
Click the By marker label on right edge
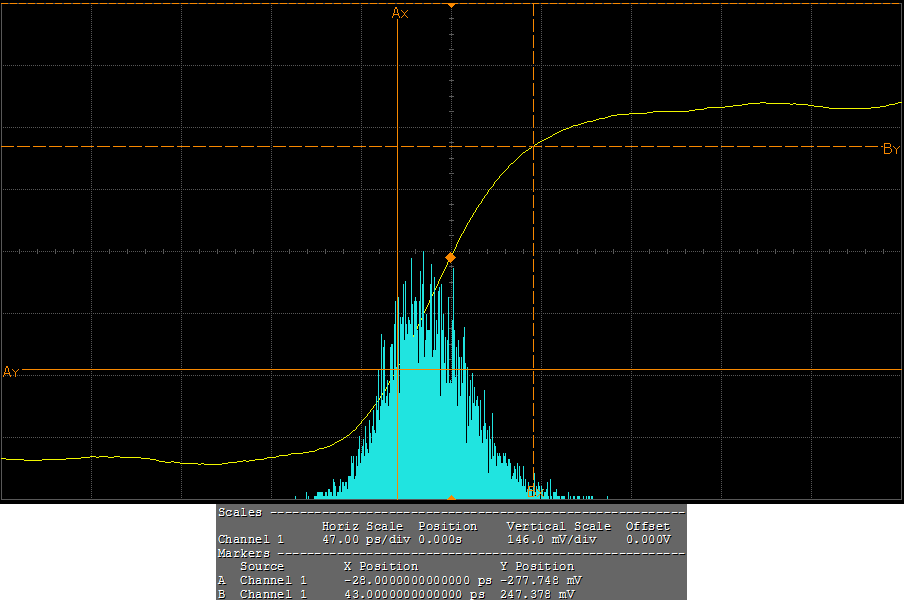click(x=891, y=149)
